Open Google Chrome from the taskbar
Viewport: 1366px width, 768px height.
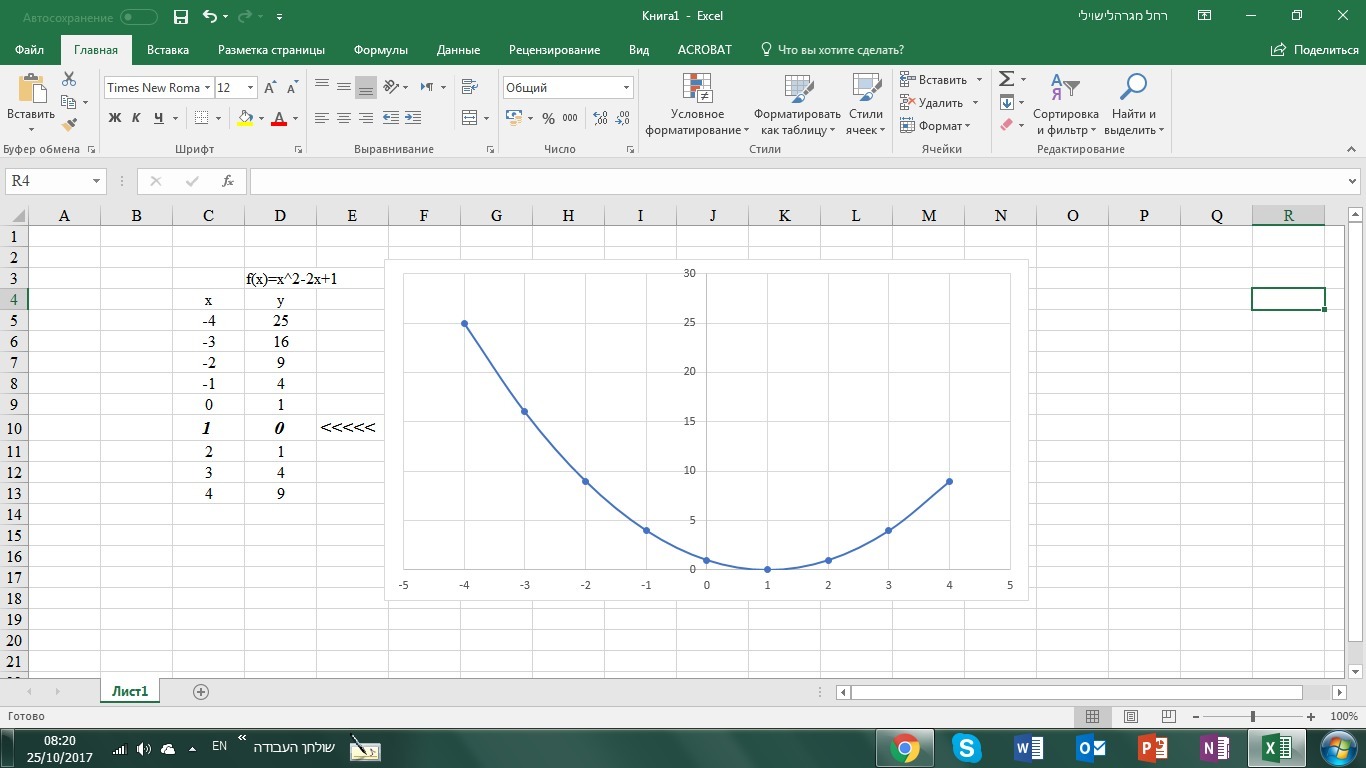pos(905,748)
